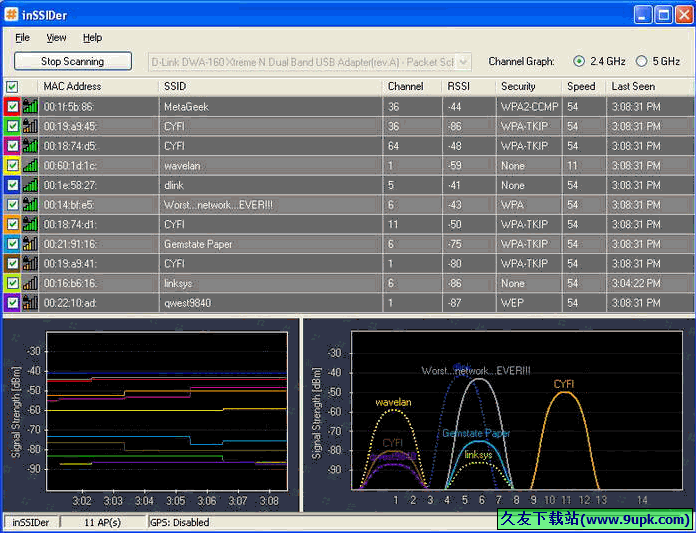Click signal icon in 00:18:74:d1 CYFI row

[30, 224]
